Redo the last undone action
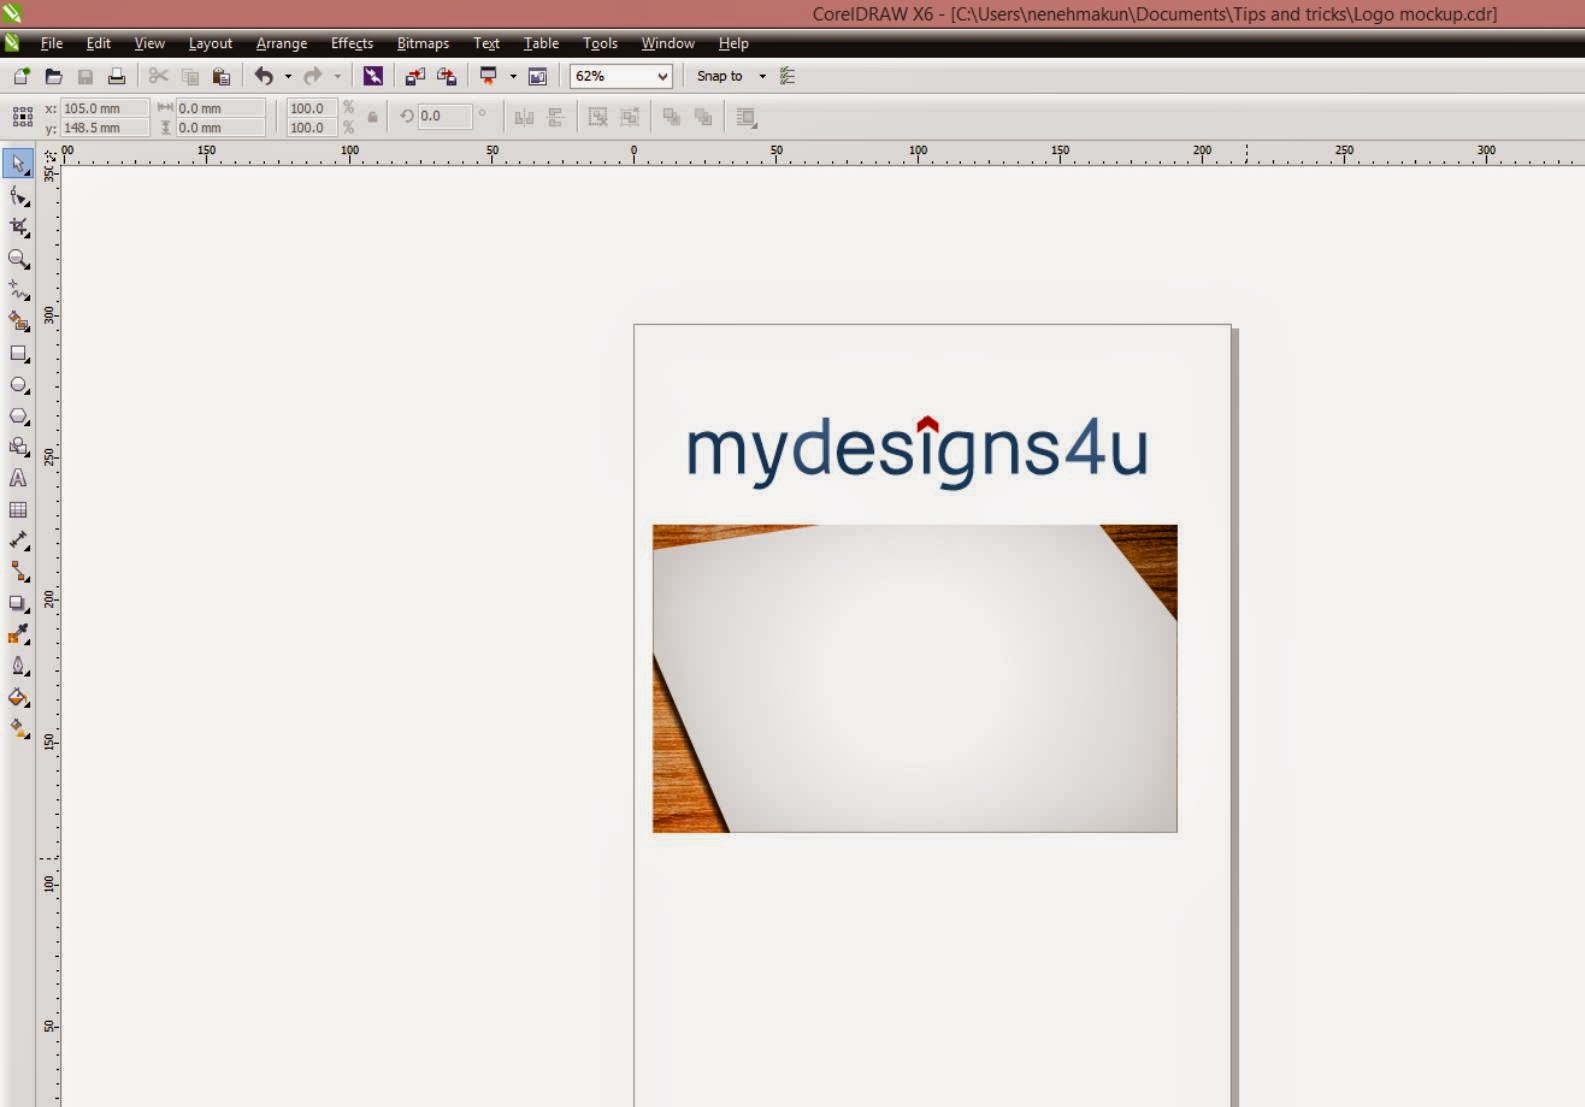The height and width of the screenshot is (1107, 1585). click(x=313, y=76)
